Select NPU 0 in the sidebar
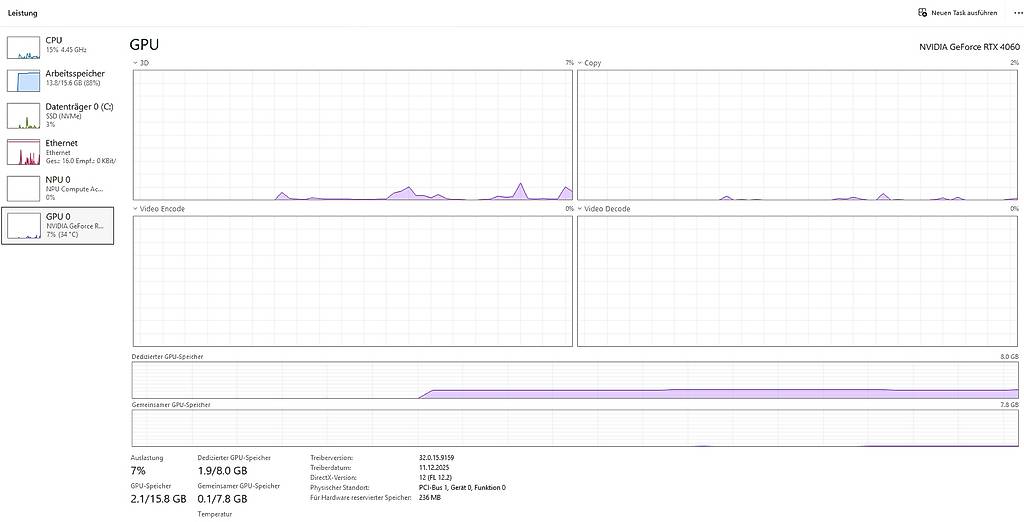1024x522 pixels. pyautogui.click(x=57, y=188)
